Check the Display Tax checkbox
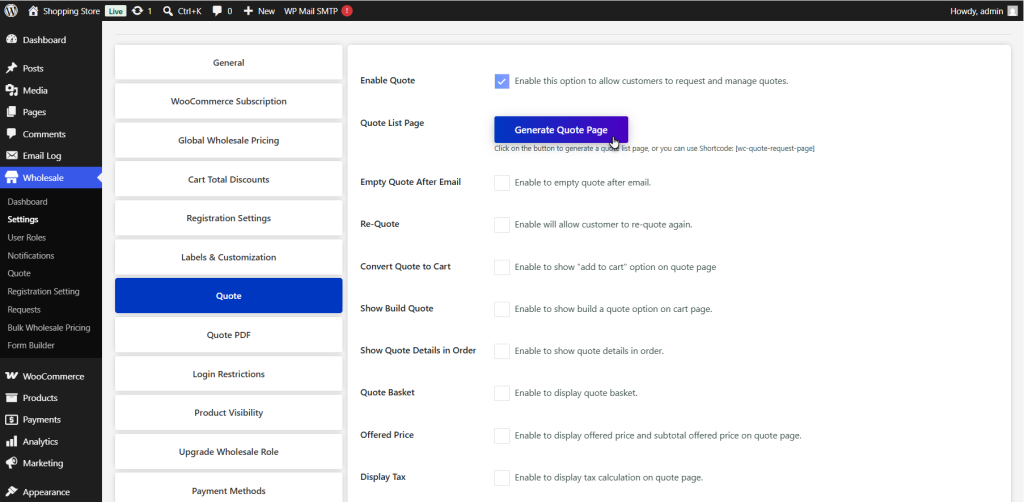 pyautogui.click(x=502, y=478)
